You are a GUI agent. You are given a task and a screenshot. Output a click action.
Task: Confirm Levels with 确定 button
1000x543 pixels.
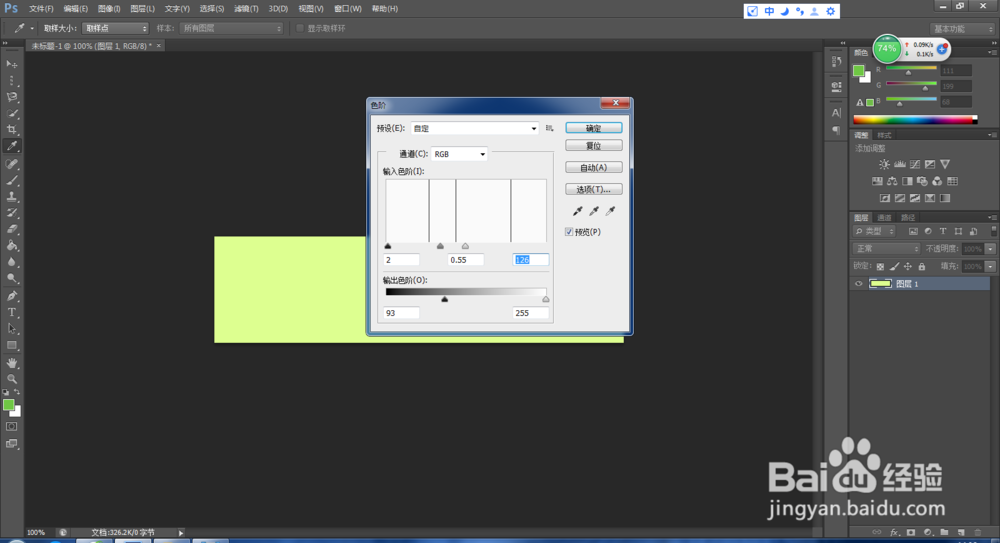(594, 128)
